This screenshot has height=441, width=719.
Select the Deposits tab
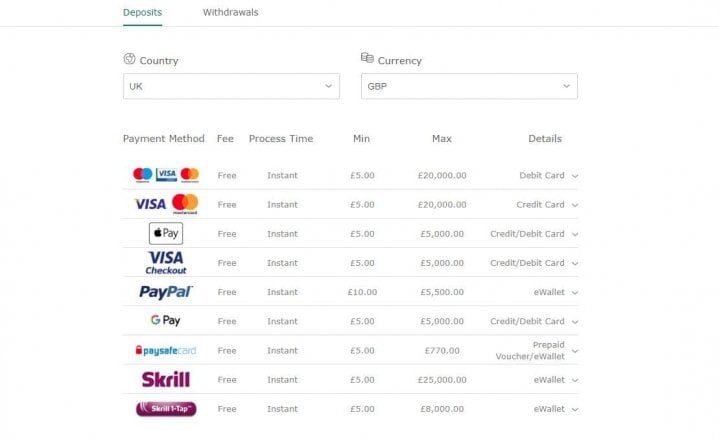[142, 13]
